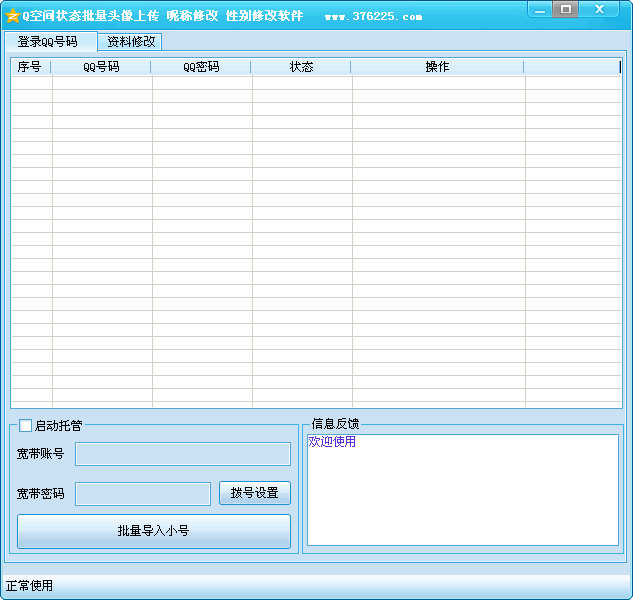Click the 拨号设置 button

pyautogui.click(x=255, y=493)
